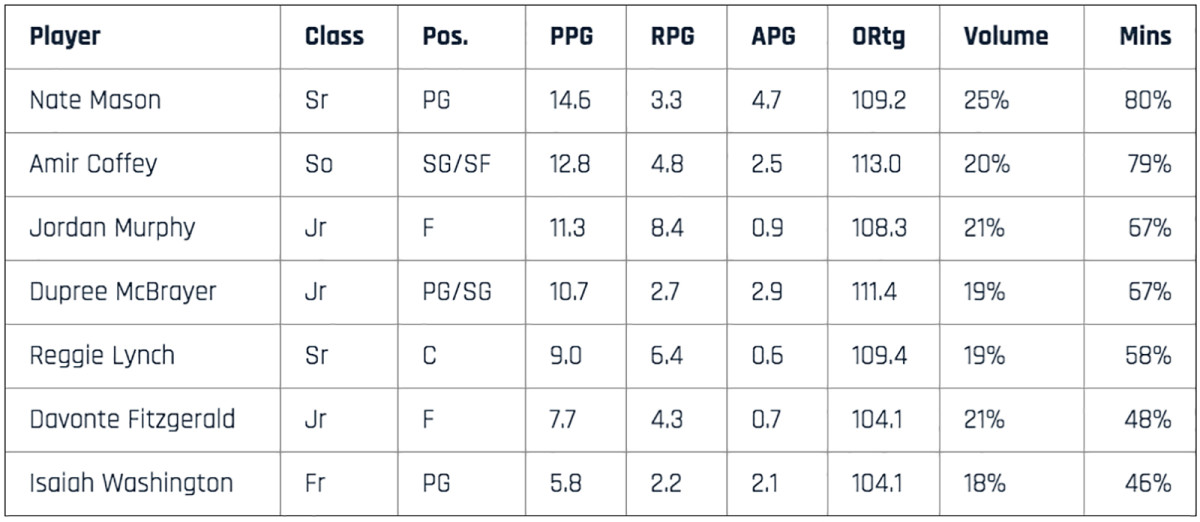This screenshot has height=522, width=1200.
Task: Sort by the Volume column header
Action: 1006,38
